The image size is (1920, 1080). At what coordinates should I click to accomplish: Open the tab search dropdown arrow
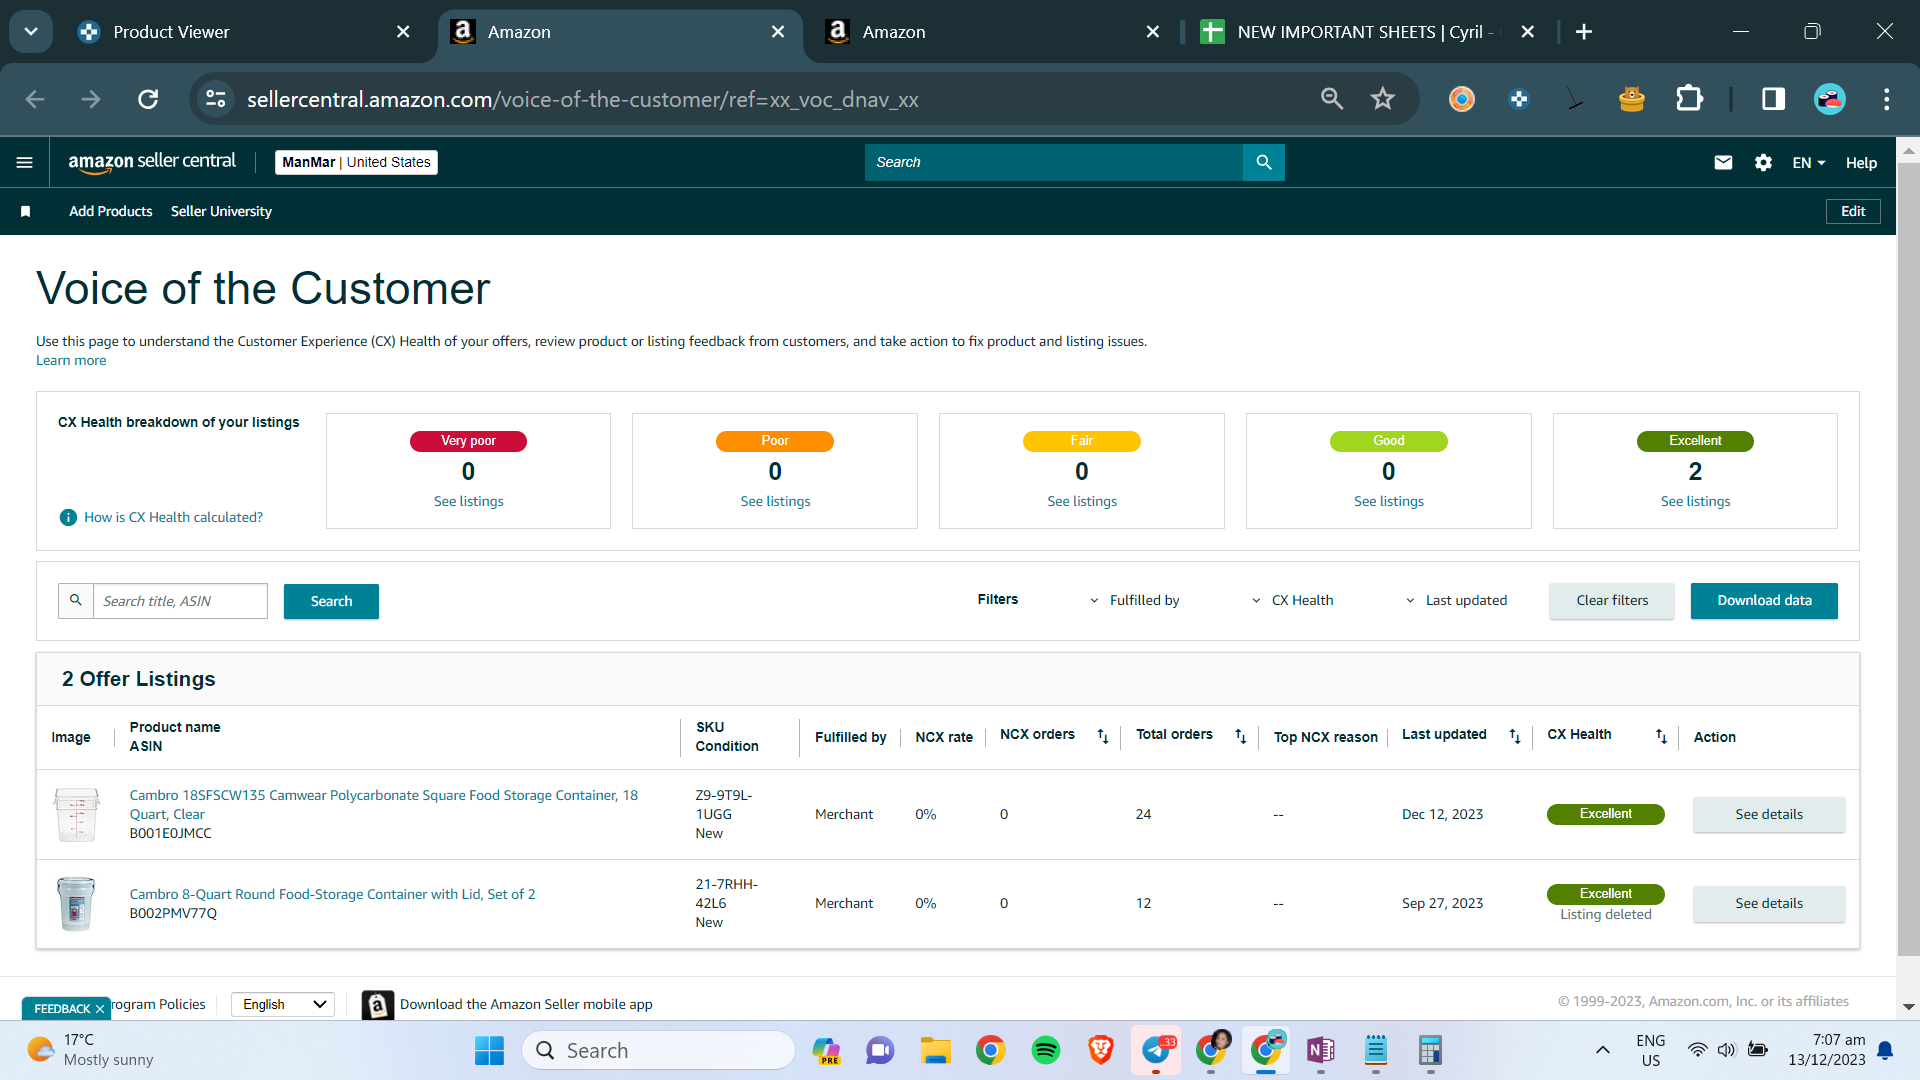click(31, 31)
